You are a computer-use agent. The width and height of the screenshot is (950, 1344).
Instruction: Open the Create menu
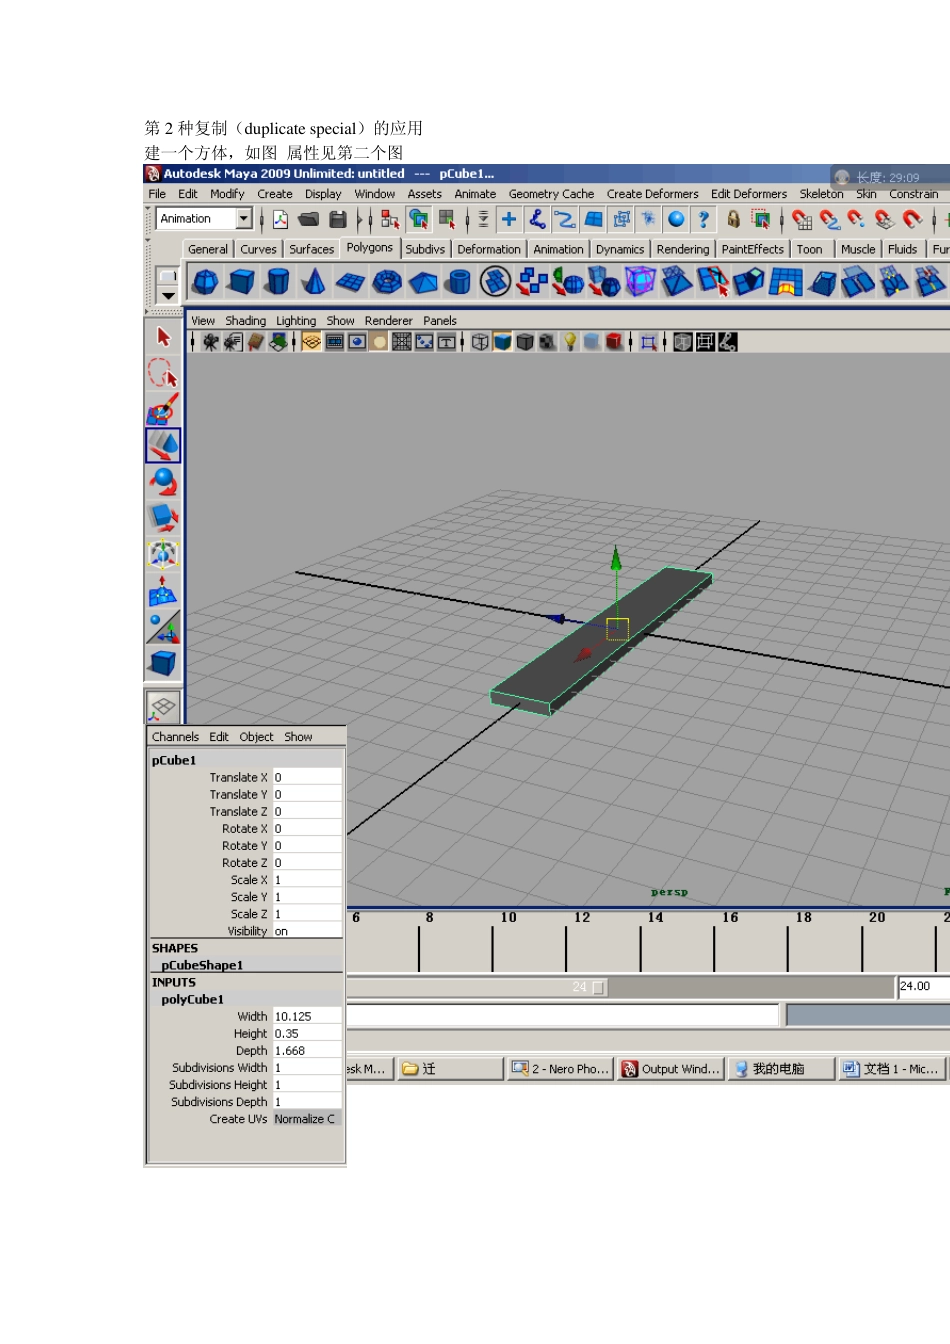[274, 194]
